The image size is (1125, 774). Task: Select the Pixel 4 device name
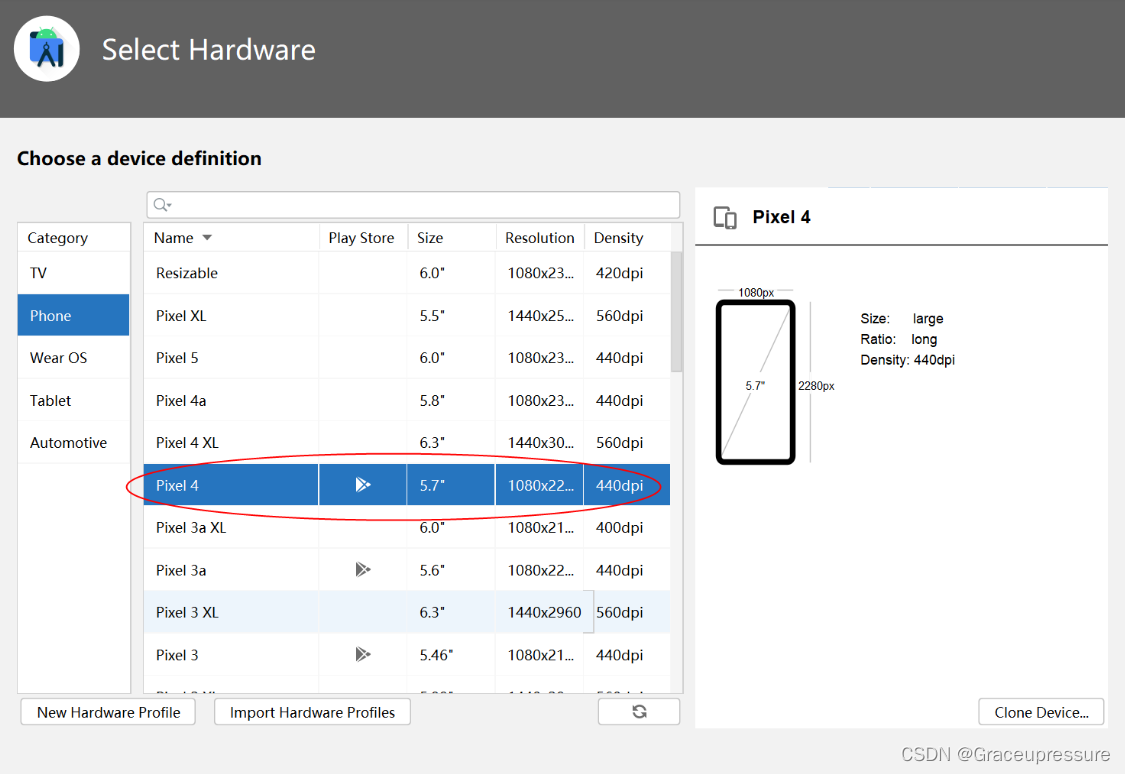(x=177, y=486)
